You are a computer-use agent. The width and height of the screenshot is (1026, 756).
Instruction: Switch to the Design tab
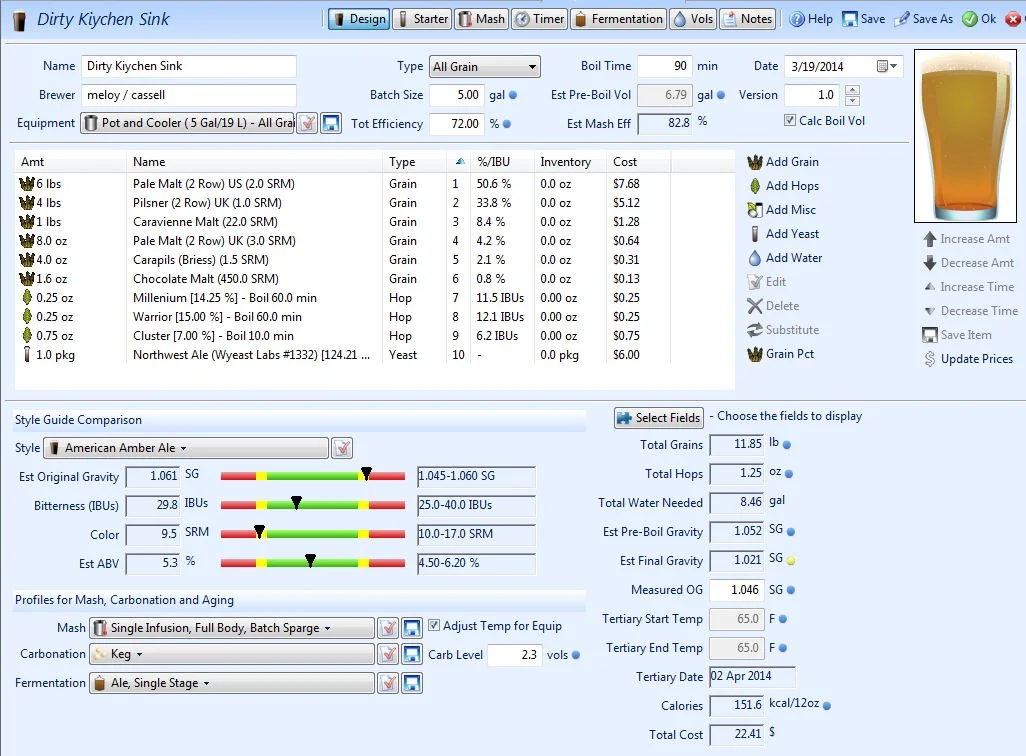point(359,19)
